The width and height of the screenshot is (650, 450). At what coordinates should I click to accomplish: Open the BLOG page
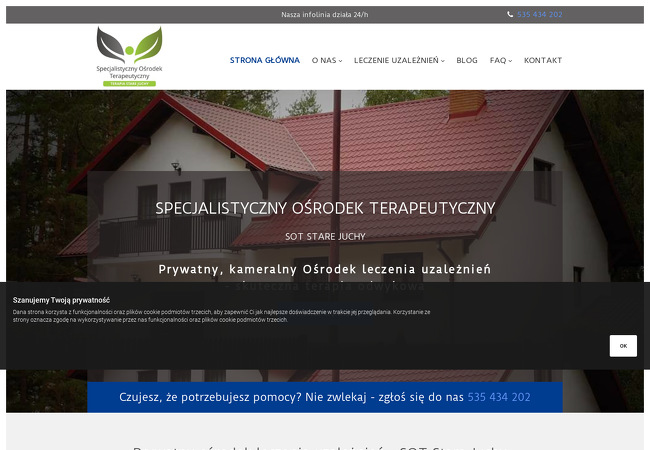pos(467,60)
